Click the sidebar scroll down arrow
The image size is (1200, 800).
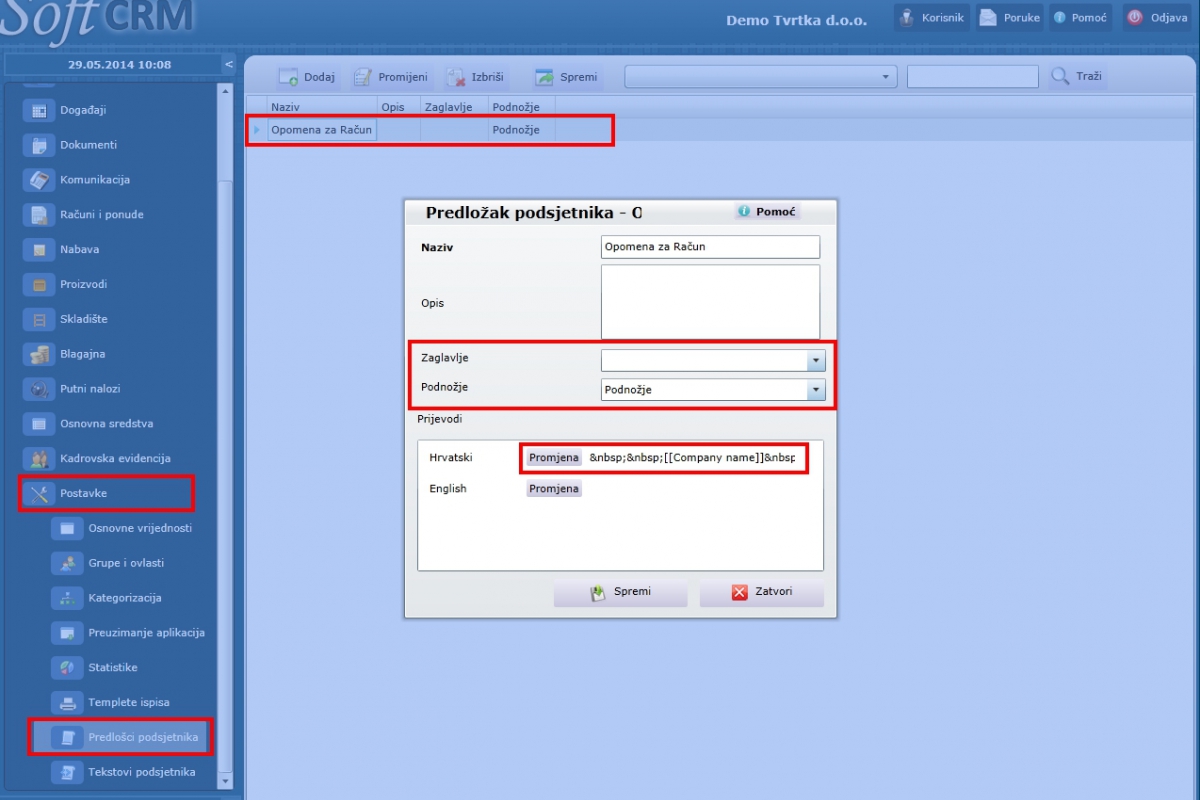coord(225,780)
